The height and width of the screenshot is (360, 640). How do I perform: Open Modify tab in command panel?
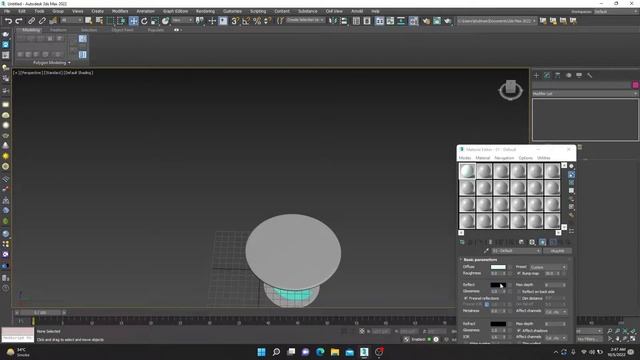(547, 76)
